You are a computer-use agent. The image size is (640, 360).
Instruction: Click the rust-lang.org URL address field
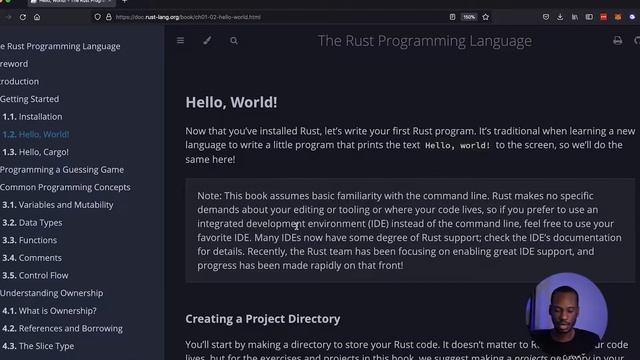[188, 17]
